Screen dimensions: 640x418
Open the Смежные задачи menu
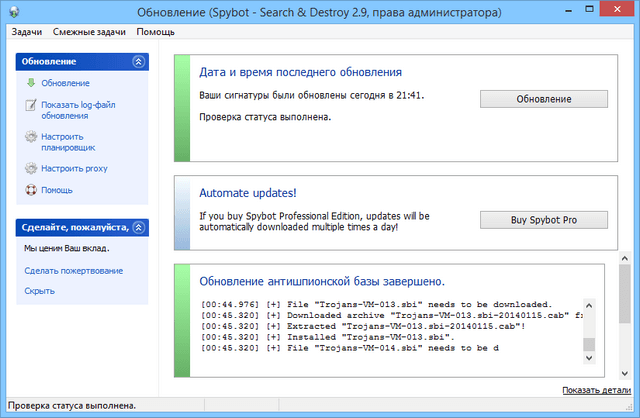[x=90, y=32]
